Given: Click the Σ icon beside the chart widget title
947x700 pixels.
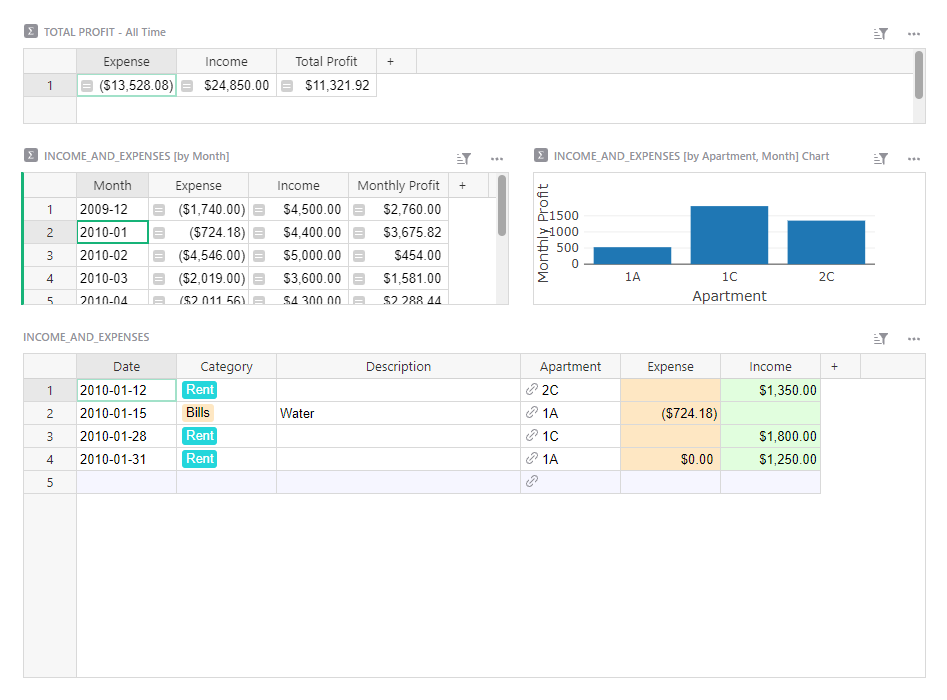Looking at the screenshot, I should coord(540,156).
